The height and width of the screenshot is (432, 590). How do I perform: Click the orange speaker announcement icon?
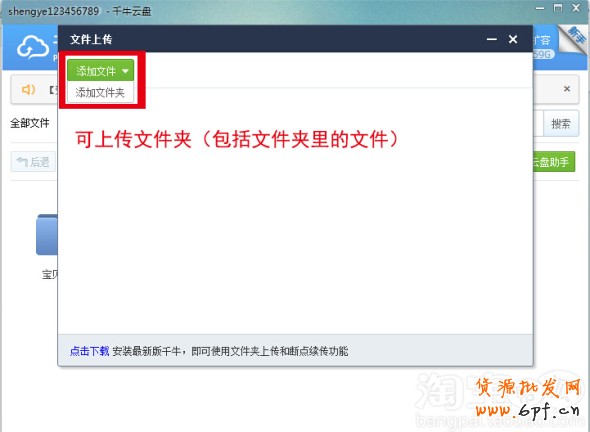click(x=28, y=90)
